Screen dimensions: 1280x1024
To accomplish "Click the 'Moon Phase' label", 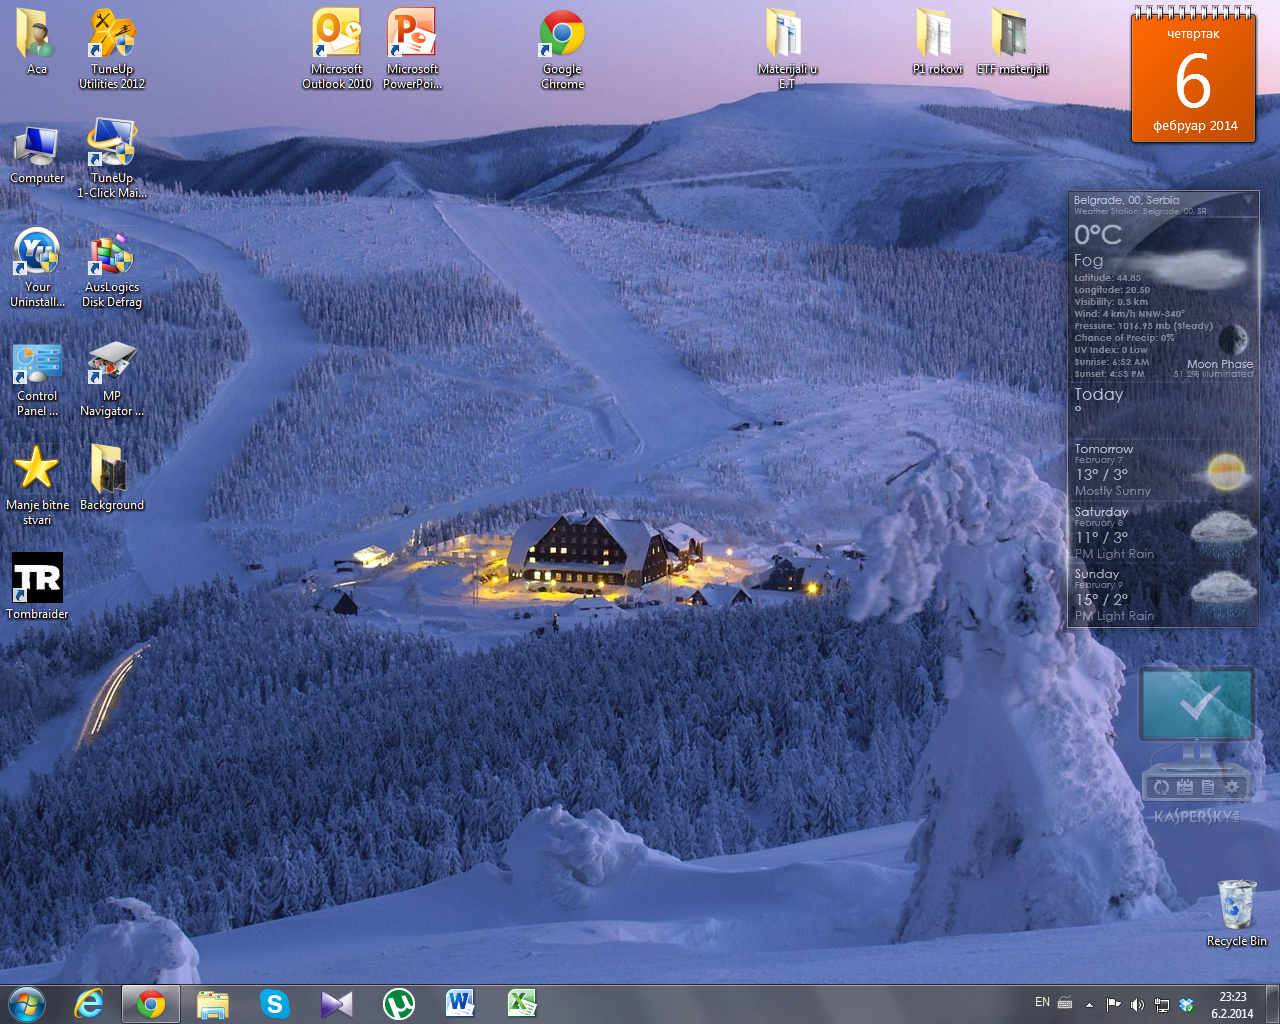I will pyautogui.click(x=1220, y=364).
